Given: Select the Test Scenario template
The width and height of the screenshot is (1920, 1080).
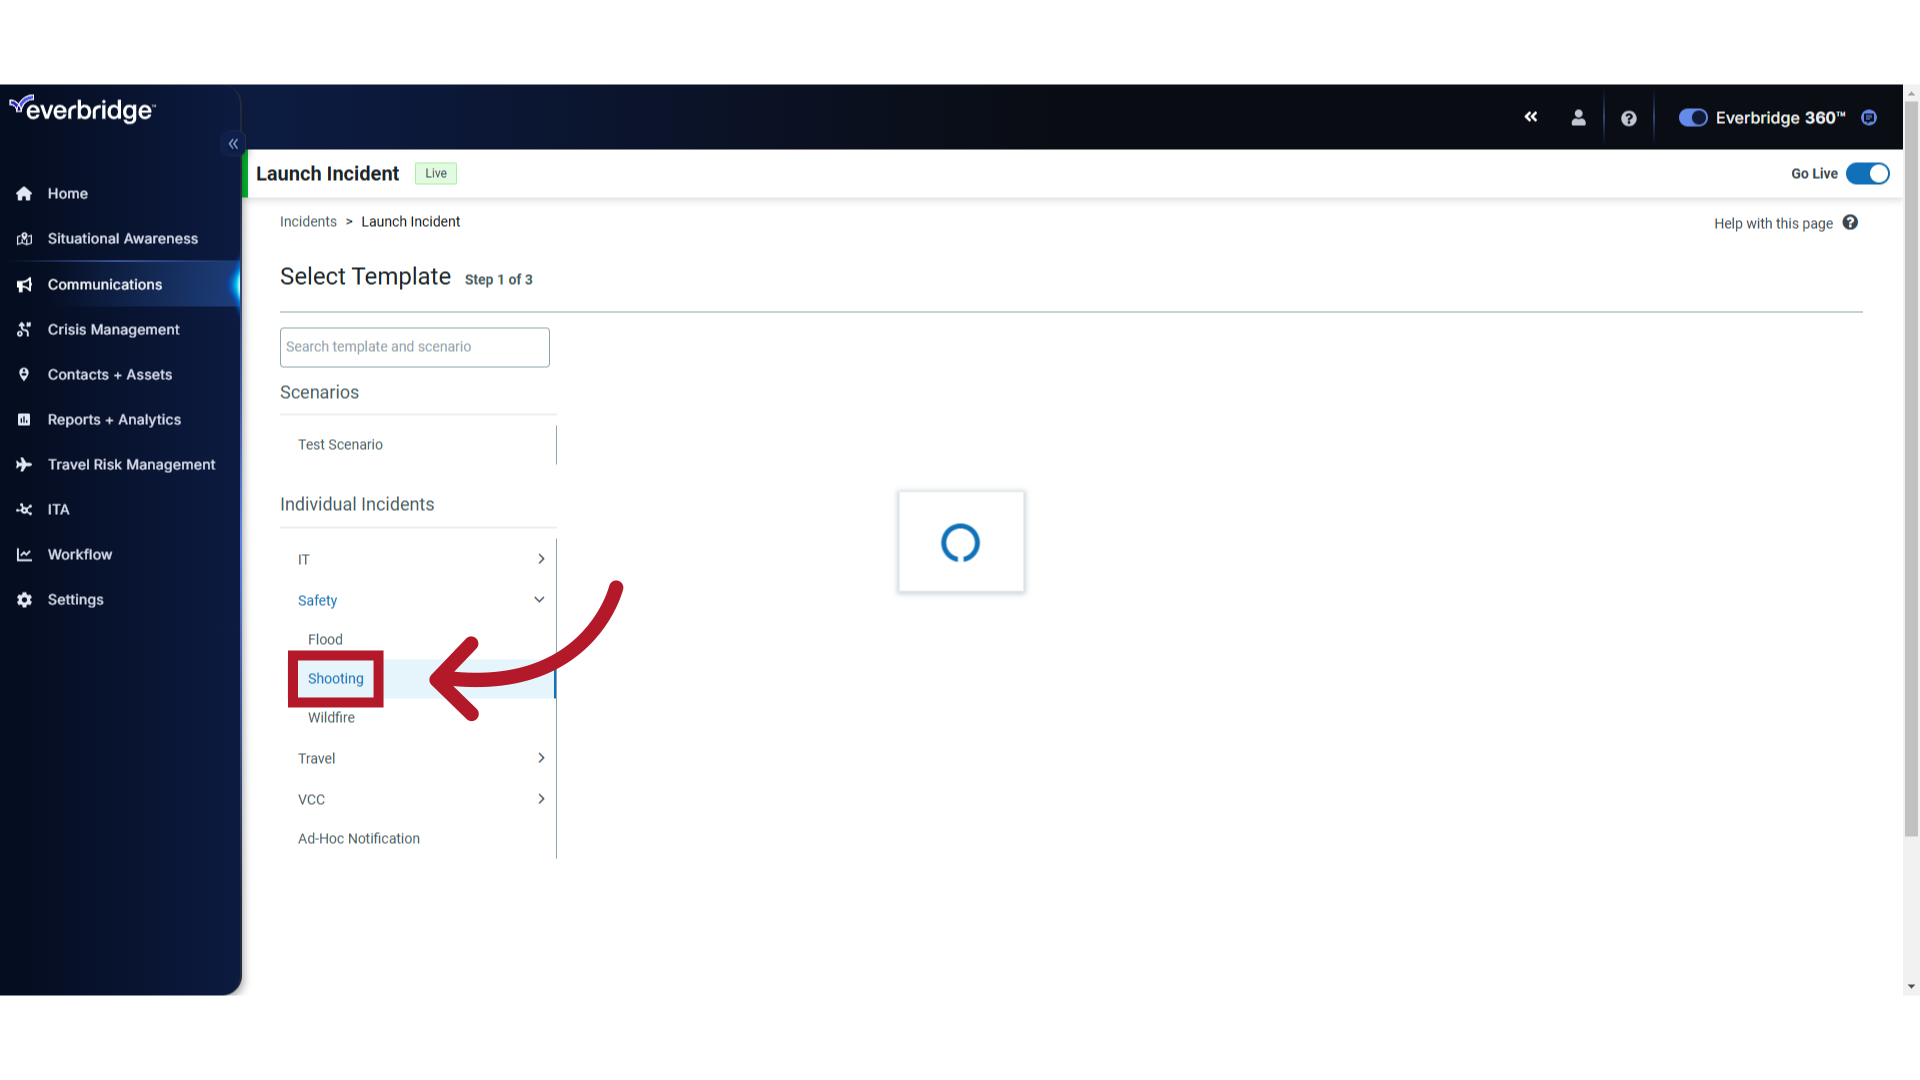Looking at the screenshot, I should pyautogui.click(x=340, y=443).
